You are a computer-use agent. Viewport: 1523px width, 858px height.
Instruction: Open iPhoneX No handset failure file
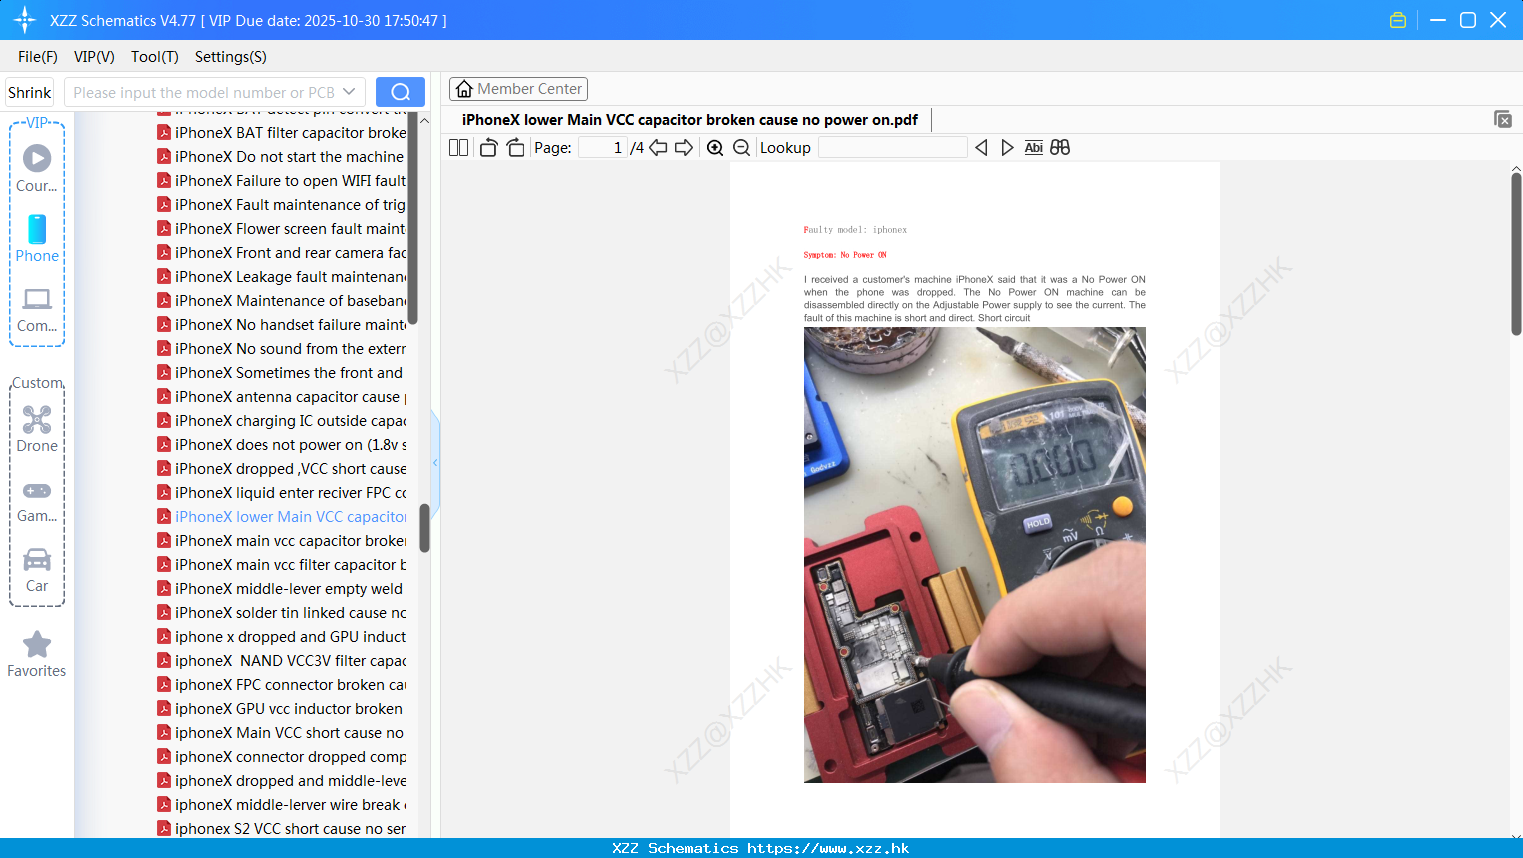coord(282,325)
